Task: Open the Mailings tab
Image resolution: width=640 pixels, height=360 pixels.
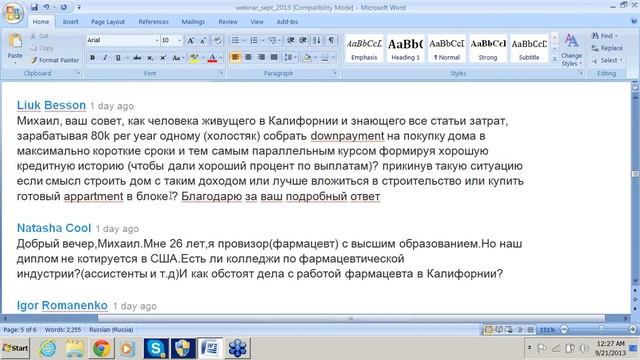Action: pyautogui.click(x=193, y=22)
